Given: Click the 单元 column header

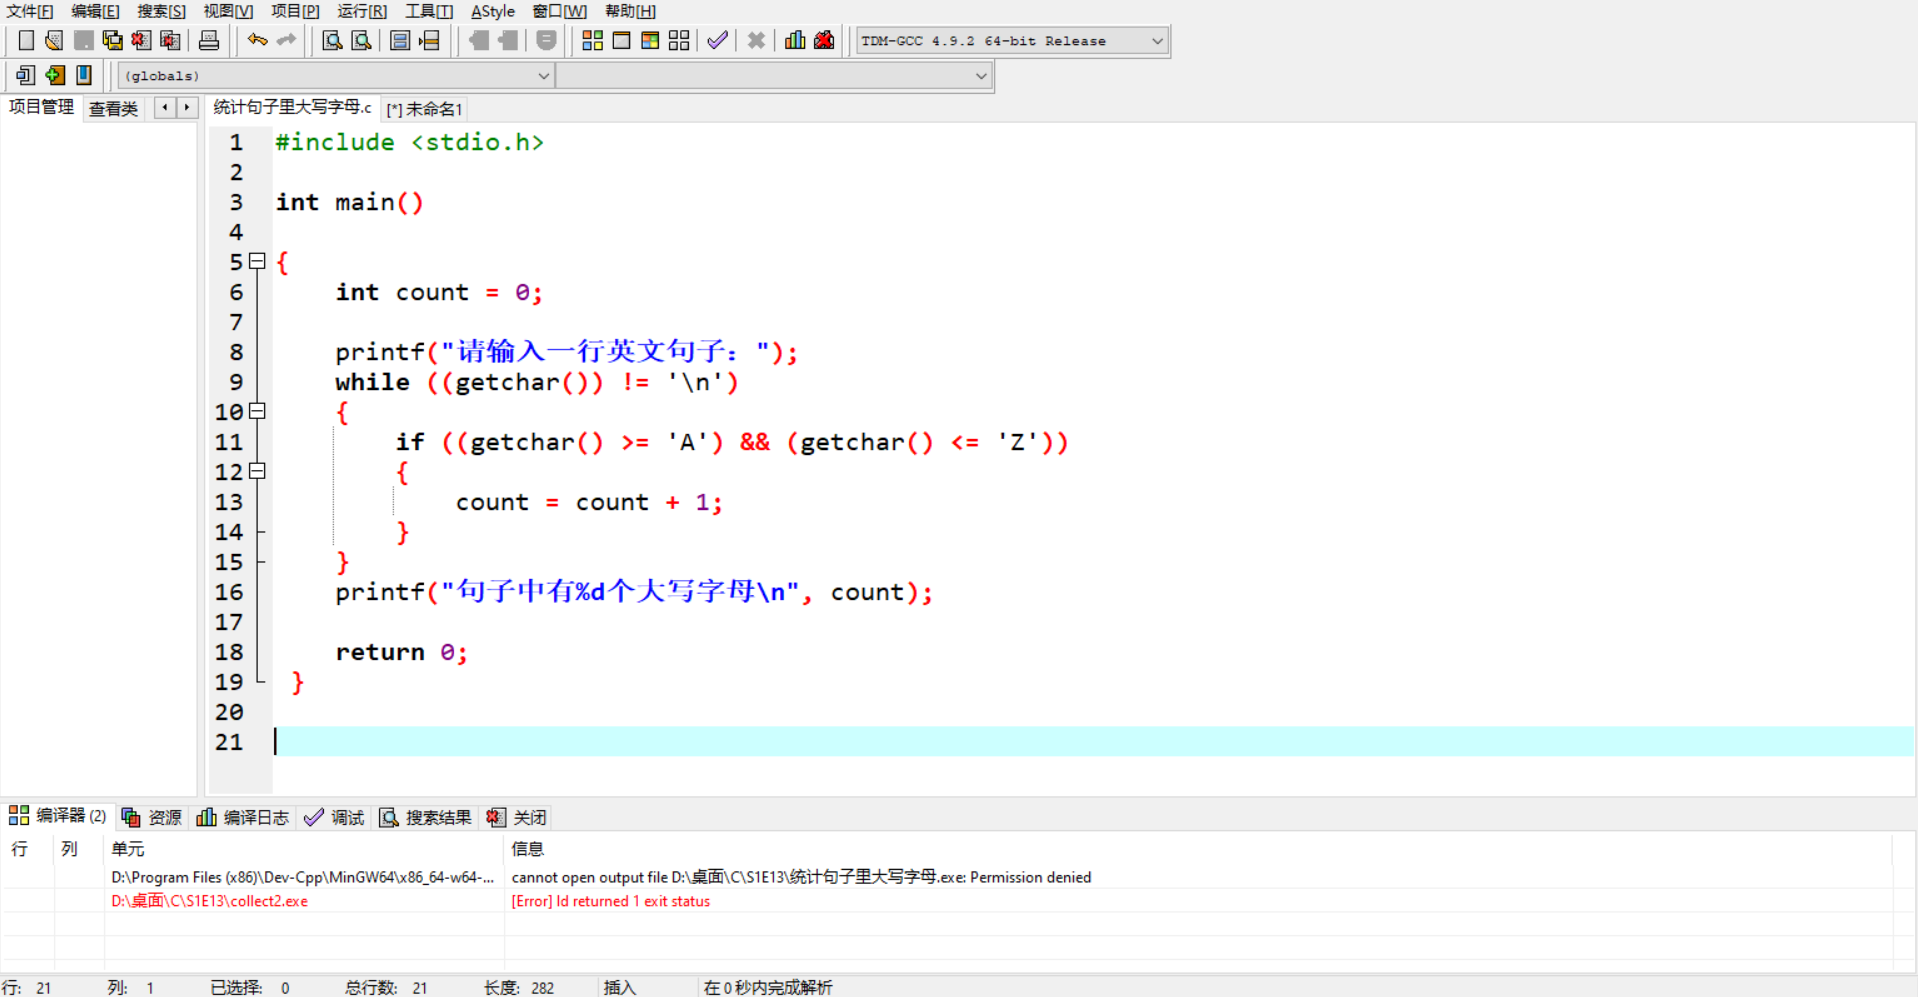Looking at the screenshot, I should [x=304, y=849].
